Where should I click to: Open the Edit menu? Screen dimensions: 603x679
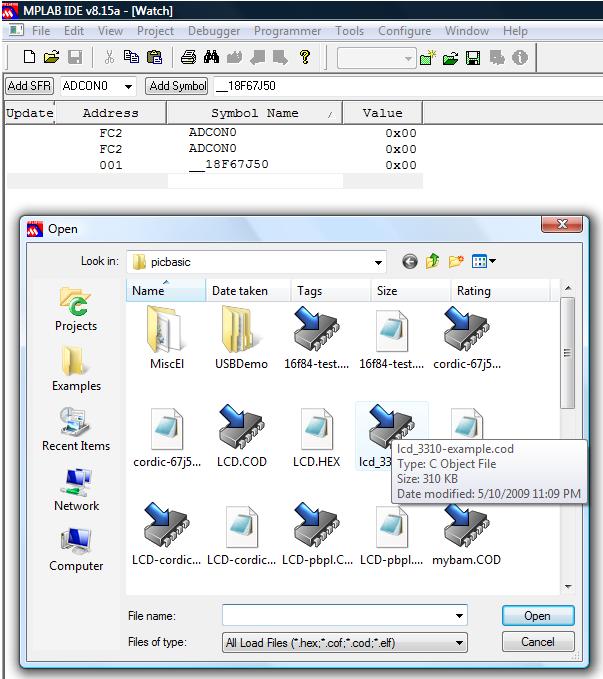(x=74, y=31)
